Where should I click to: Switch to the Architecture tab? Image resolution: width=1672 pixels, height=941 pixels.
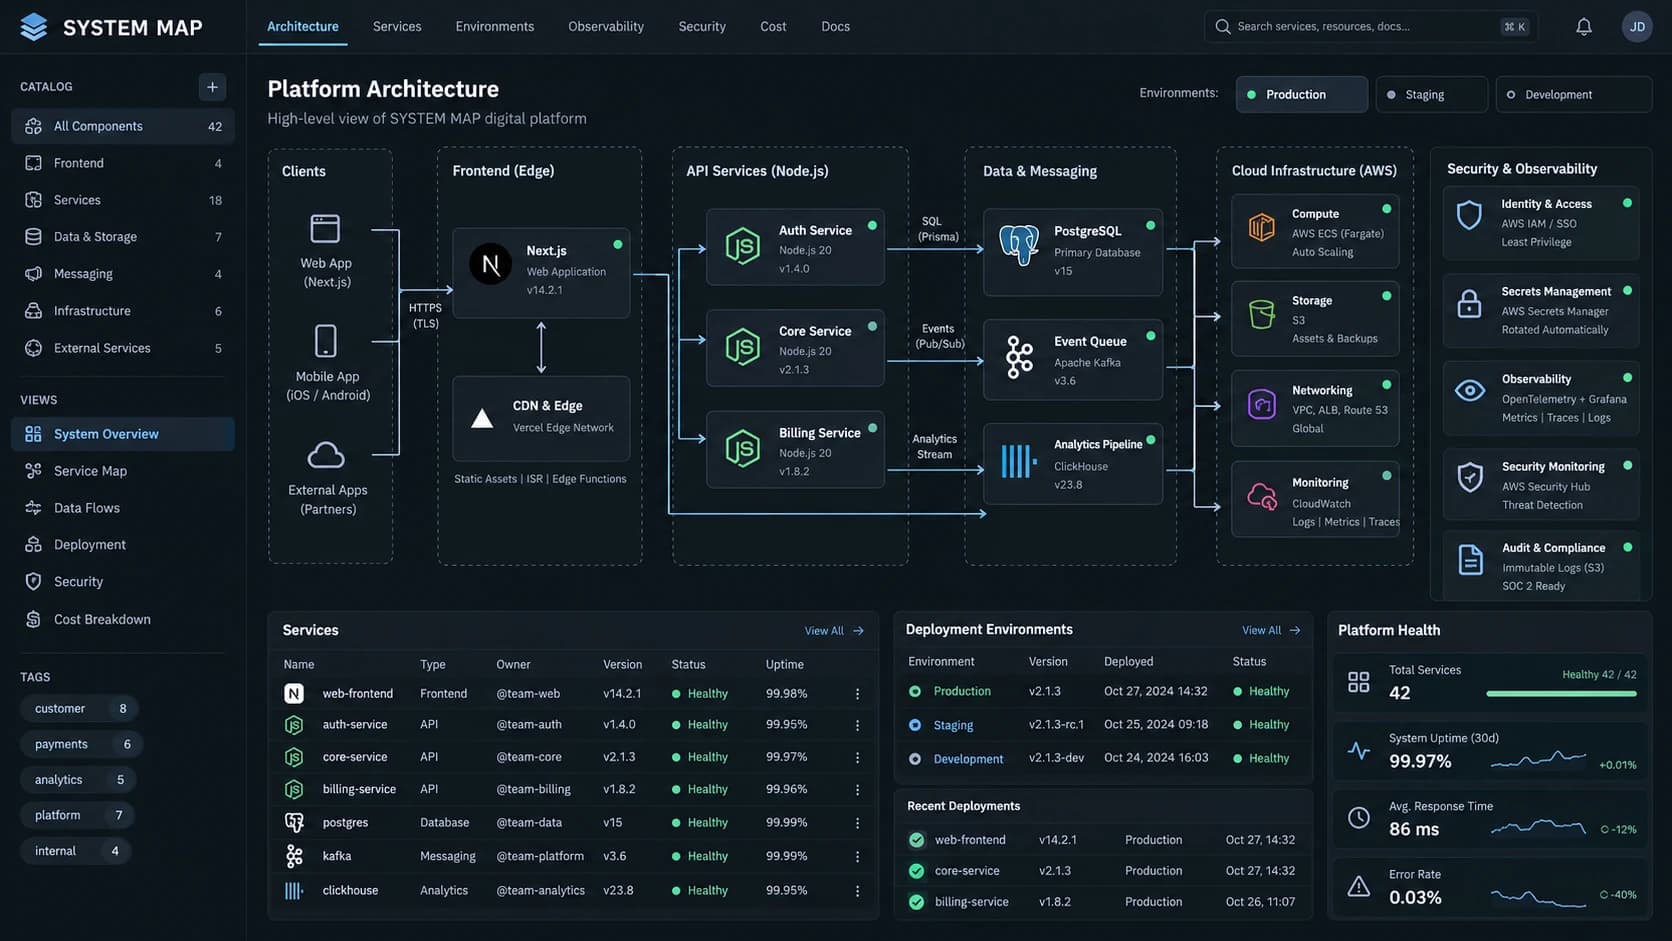click(303, 27)
